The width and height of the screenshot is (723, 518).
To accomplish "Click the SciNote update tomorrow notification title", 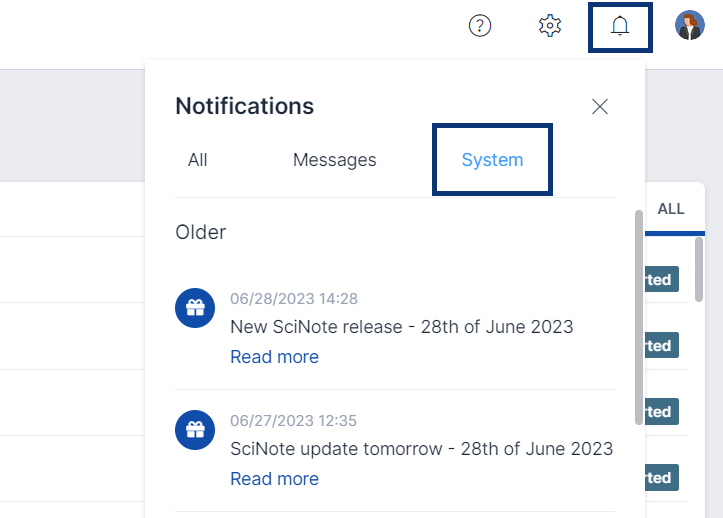I will (x=421, y=449).
